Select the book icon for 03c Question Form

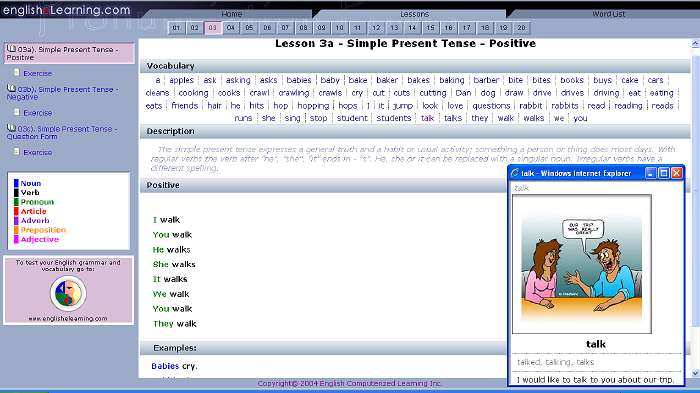[11, 128]
